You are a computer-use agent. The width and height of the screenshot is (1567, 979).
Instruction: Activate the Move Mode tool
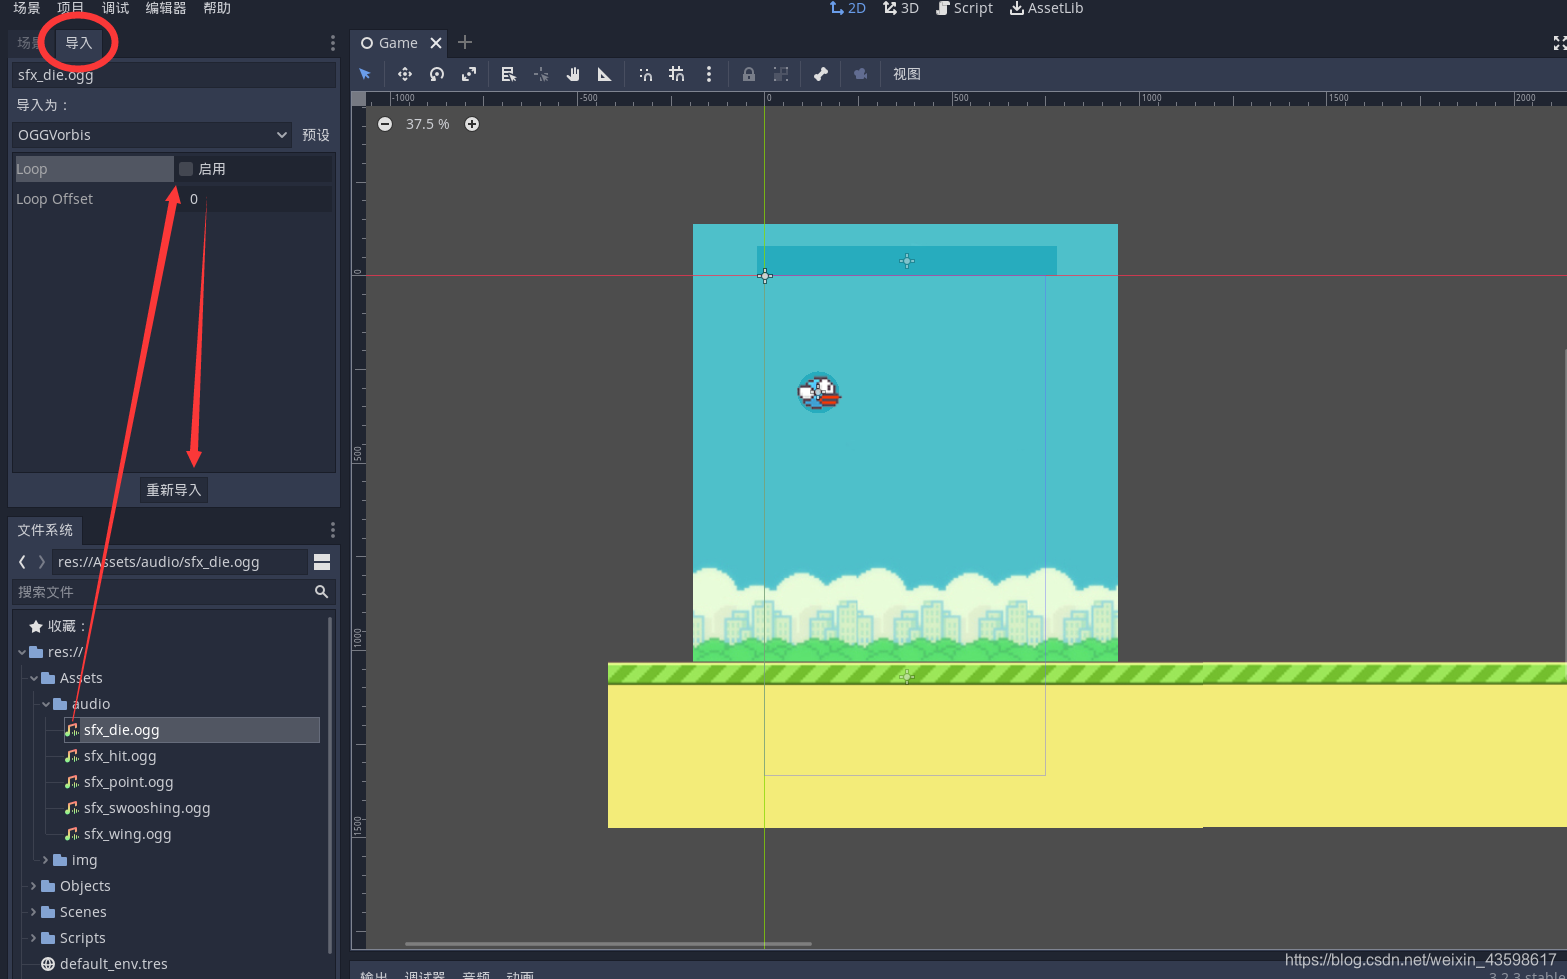click(x=405, y=74)
